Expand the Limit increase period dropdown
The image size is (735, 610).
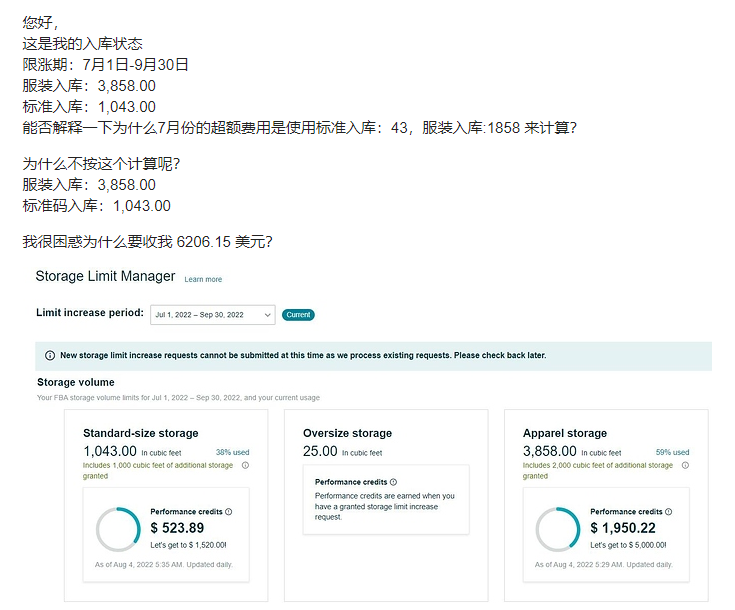coord(213,315)
